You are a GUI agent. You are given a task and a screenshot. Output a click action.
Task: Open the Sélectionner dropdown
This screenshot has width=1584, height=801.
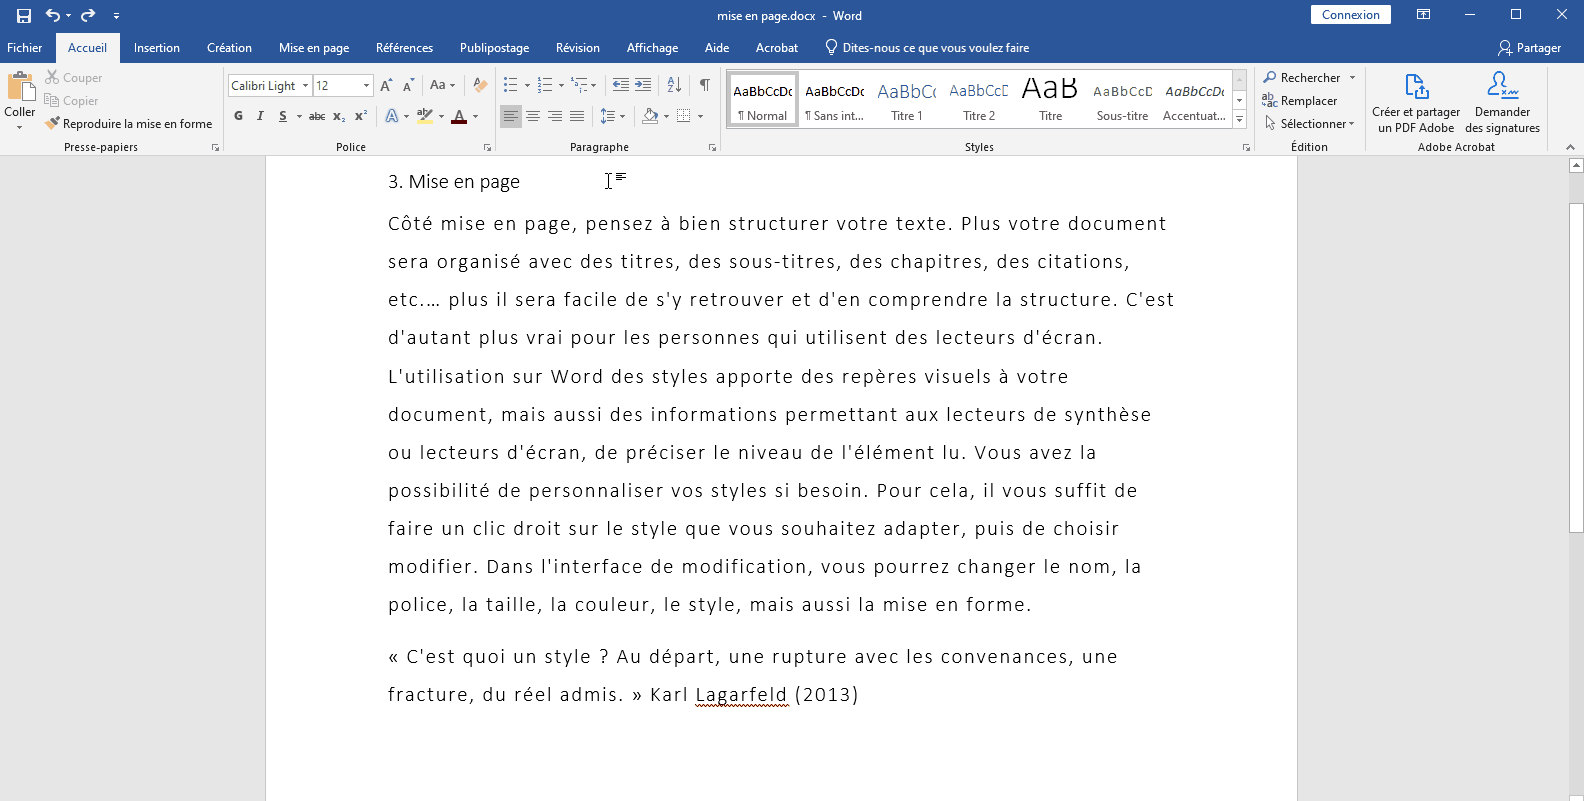pos(1309,123)
